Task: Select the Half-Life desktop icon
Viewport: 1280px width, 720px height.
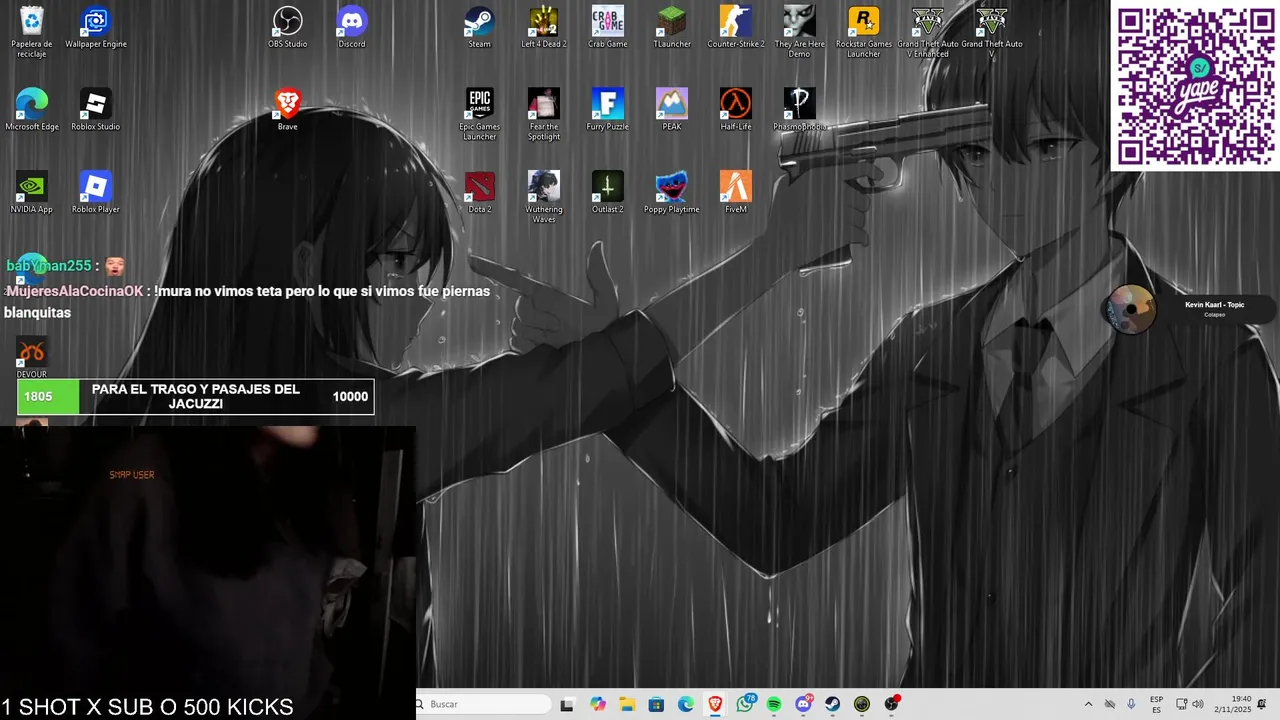Action: click(x=736, y=110)
